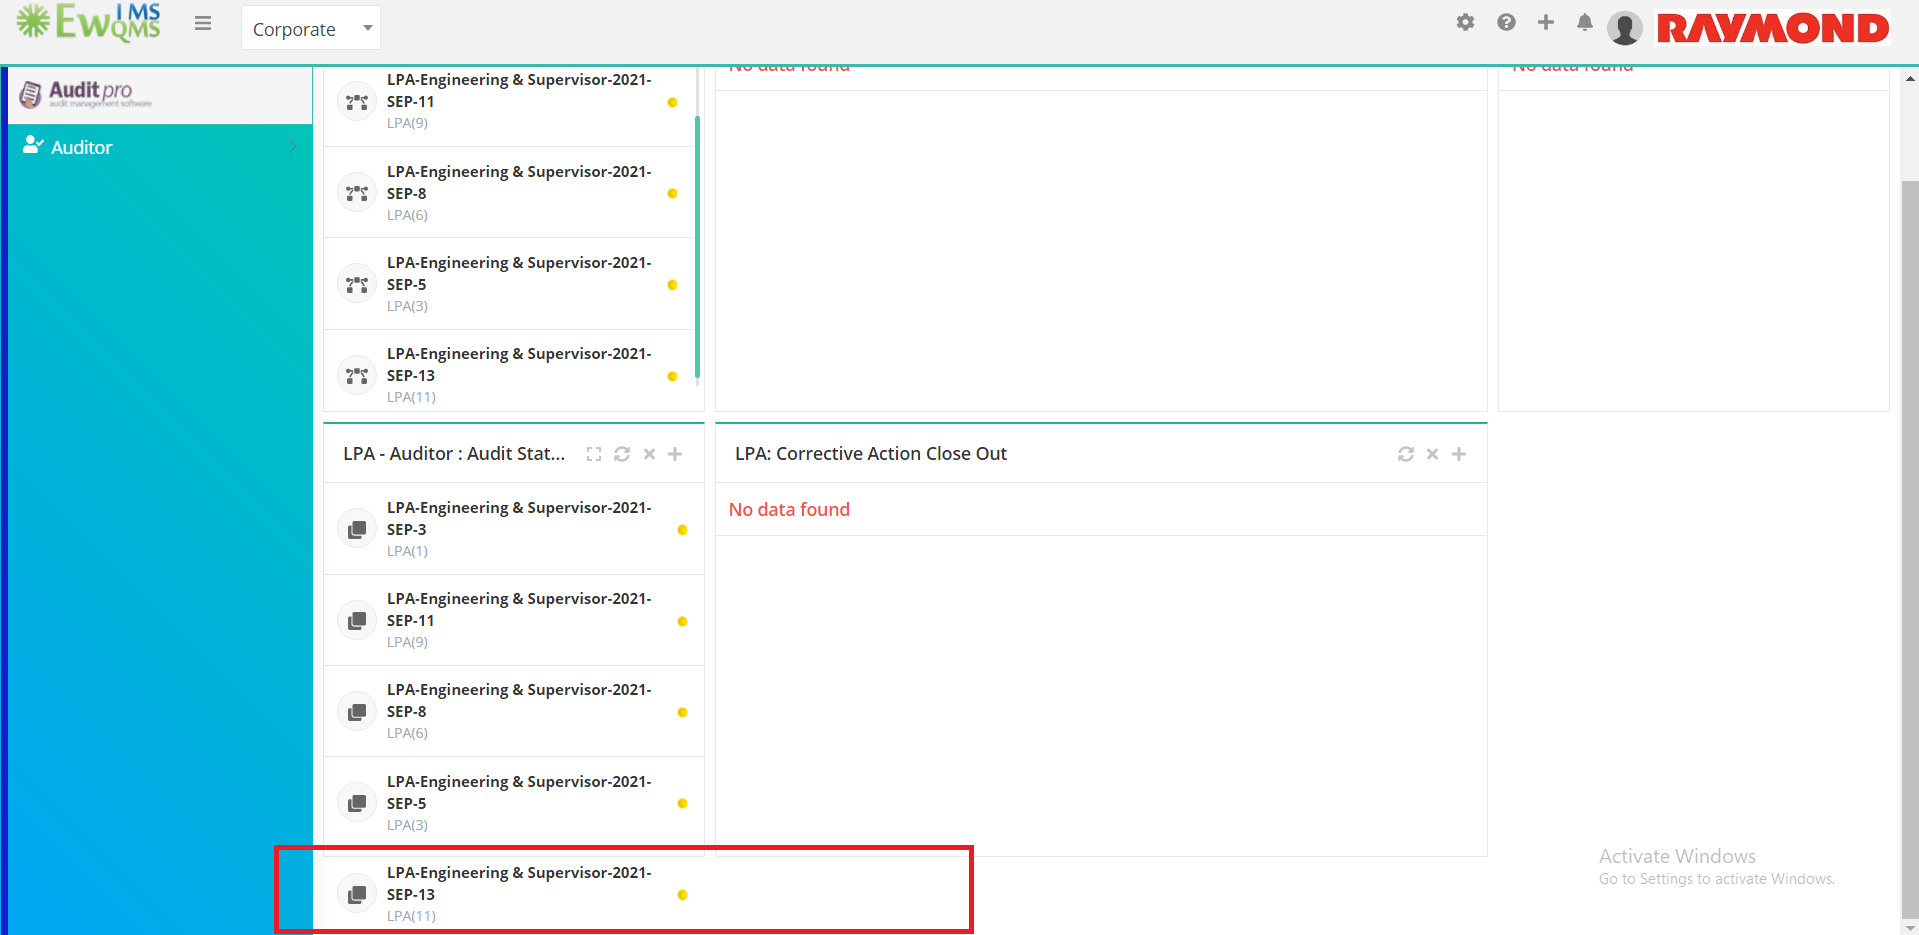Open upper LPA-Engineering & Supervisor-2021-SEP-11 entry
Screen dimensions: 1919x935
point(519,90)
